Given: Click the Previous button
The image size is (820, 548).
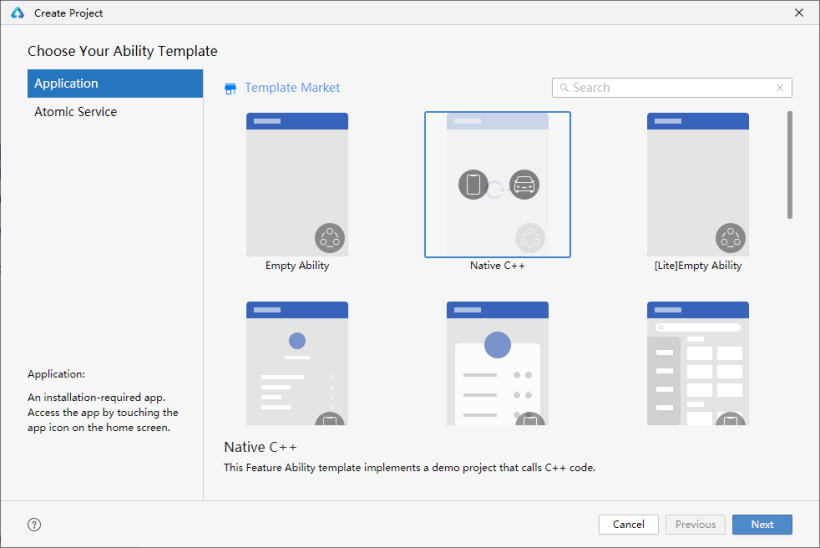Looking at the screenshot, I should pyautogui.click(x=695, y=524).
